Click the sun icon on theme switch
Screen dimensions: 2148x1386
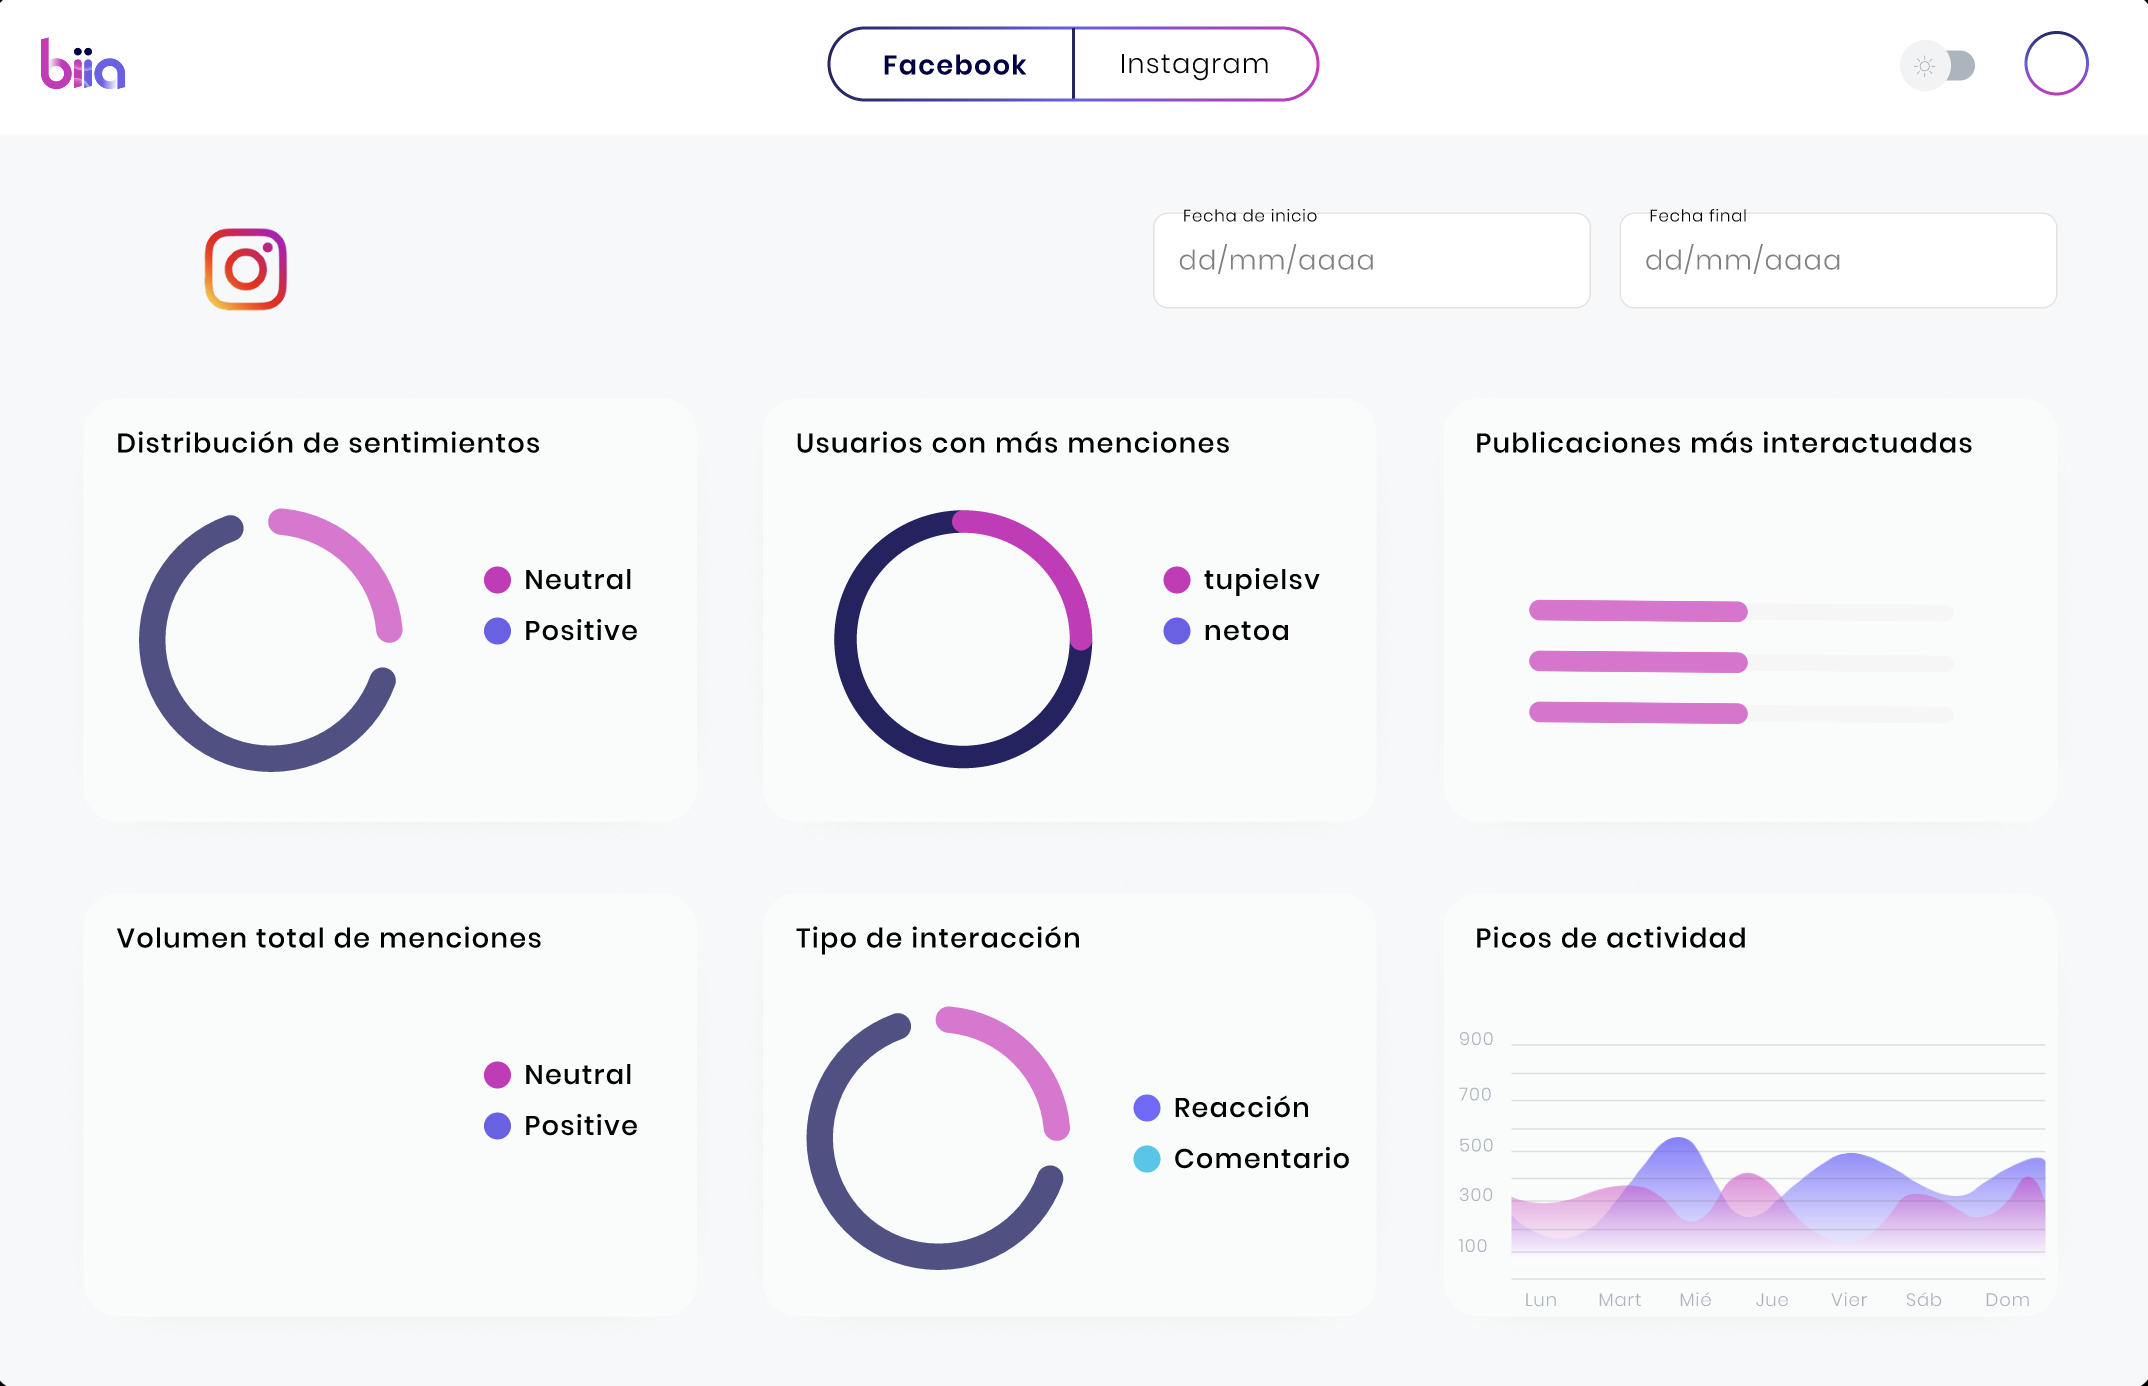click(x=1924, y=66)
